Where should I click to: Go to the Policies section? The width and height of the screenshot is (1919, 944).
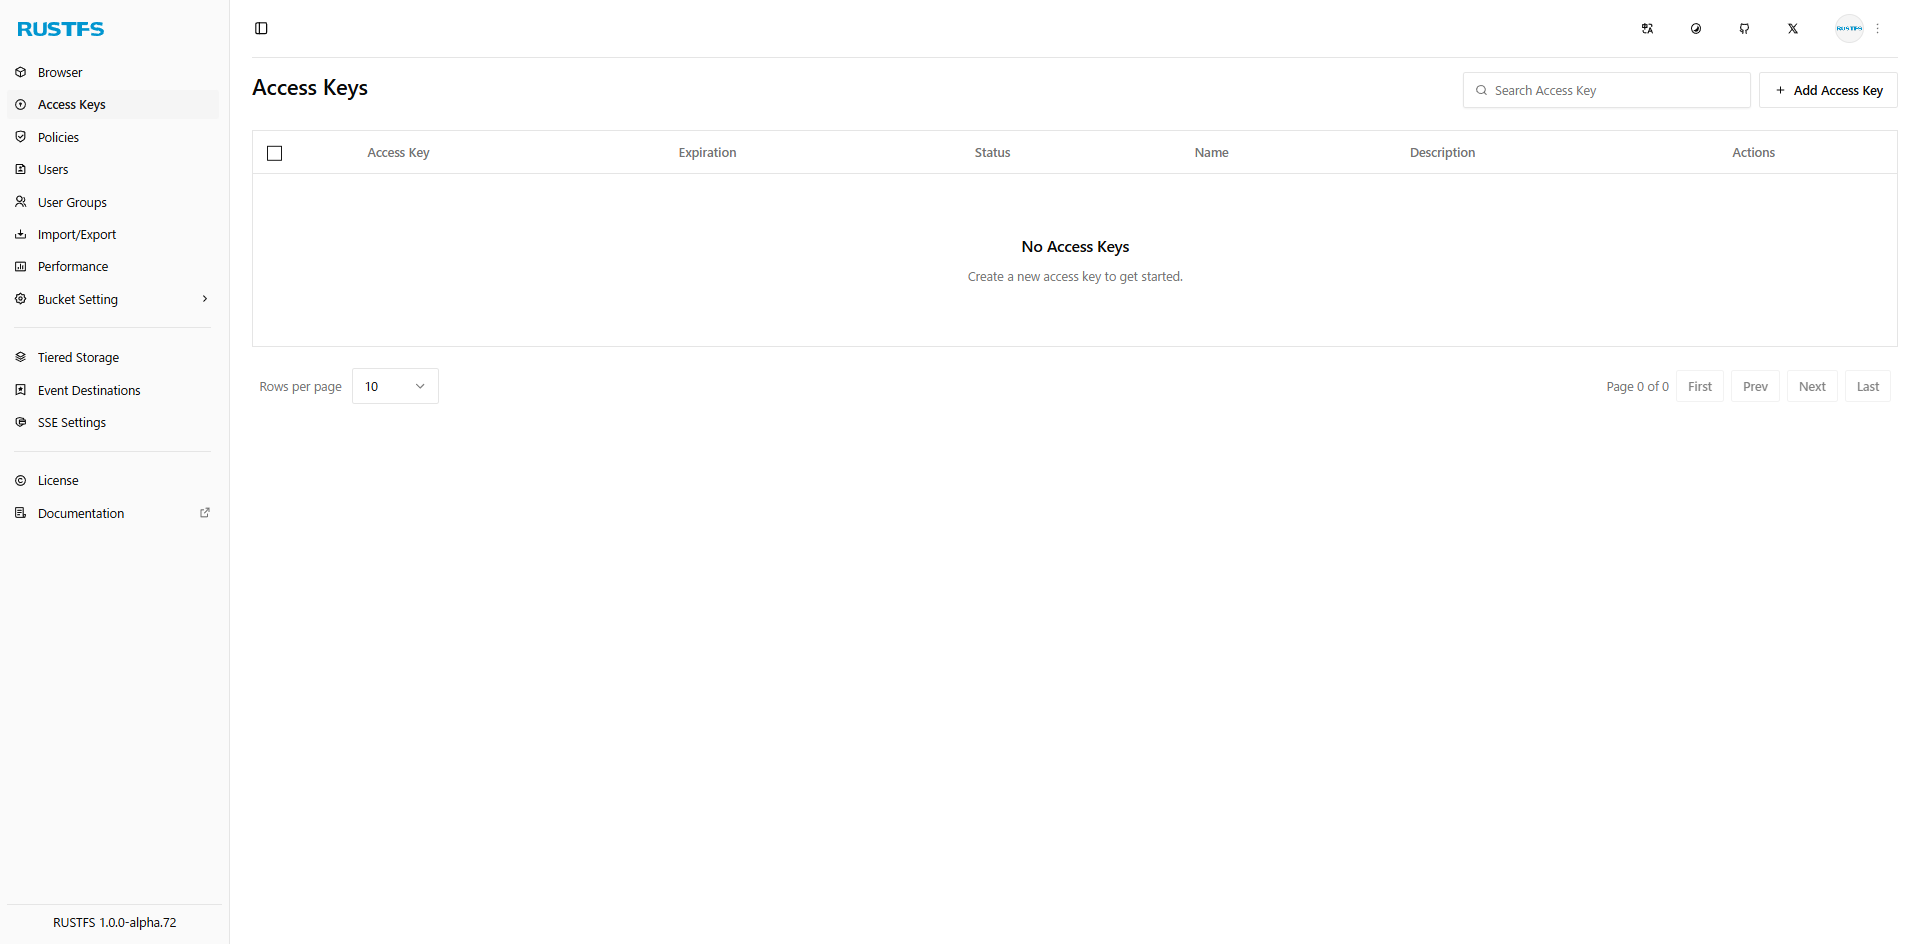pyautogui.click(x=112, y=137)
